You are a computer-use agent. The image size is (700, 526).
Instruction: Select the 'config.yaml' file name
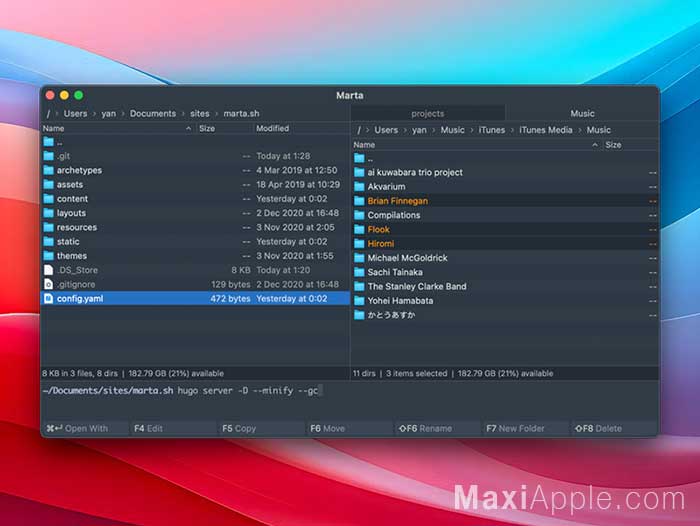pyautogui.click(x=80, y=299)
